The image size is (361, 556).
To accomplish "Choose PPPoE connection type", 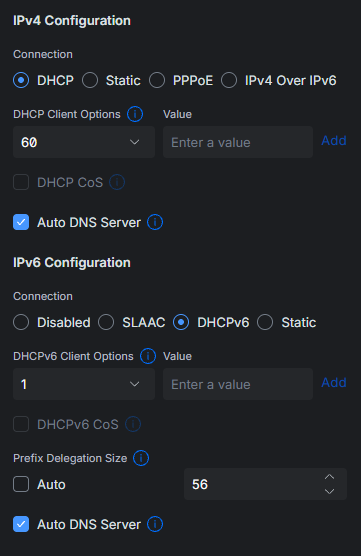I will (157, 80).
